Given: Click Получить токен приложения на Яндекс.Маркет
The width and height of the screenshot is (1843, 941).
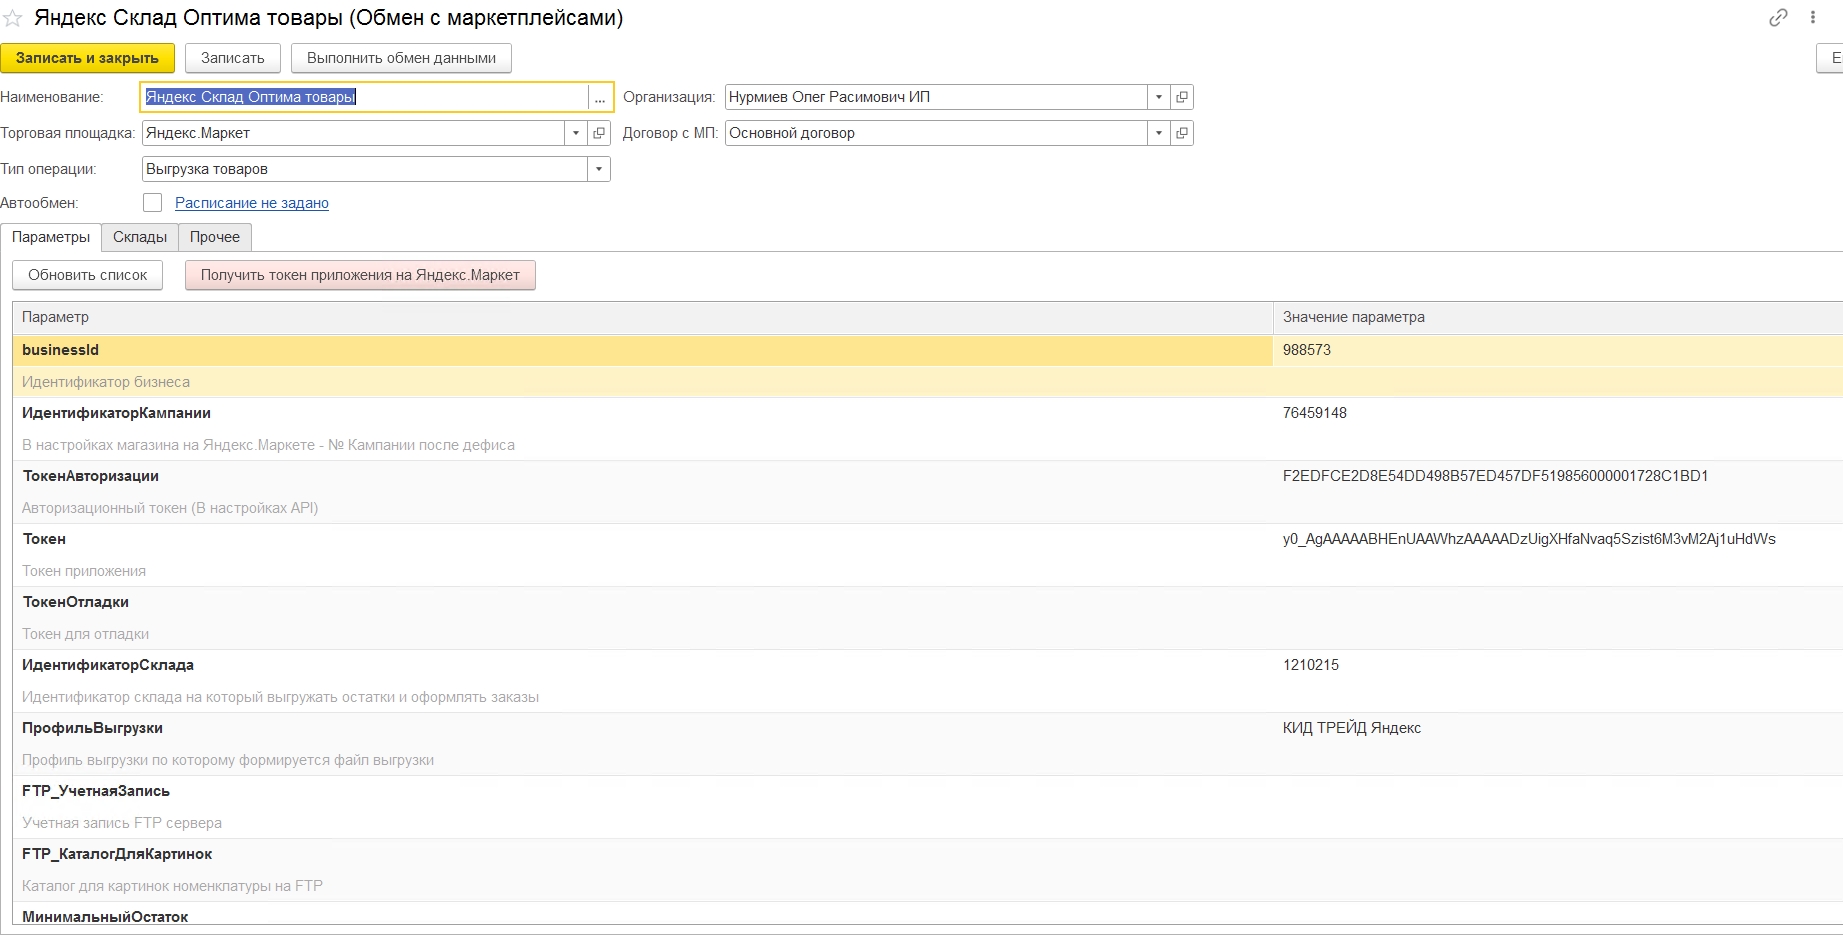Looking at the screenshot, I should click(360, 275).
